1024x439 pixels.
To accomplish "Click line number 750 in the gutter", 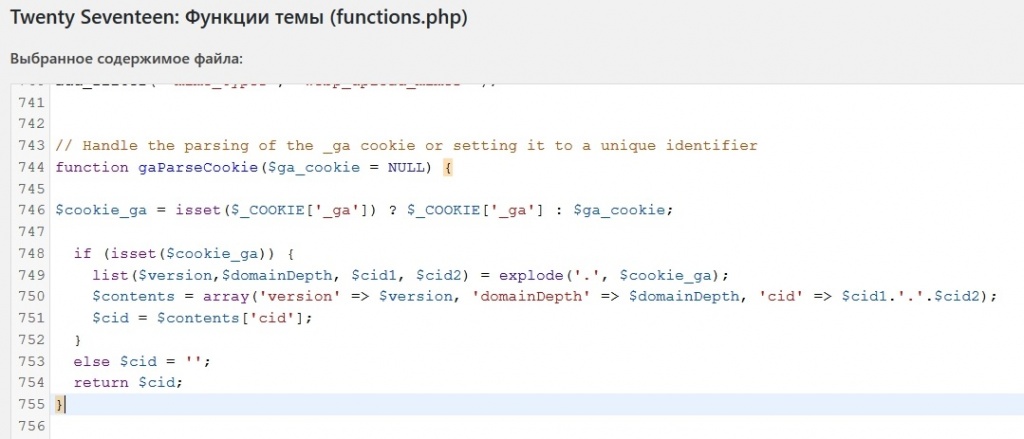I will click(31, 297).
